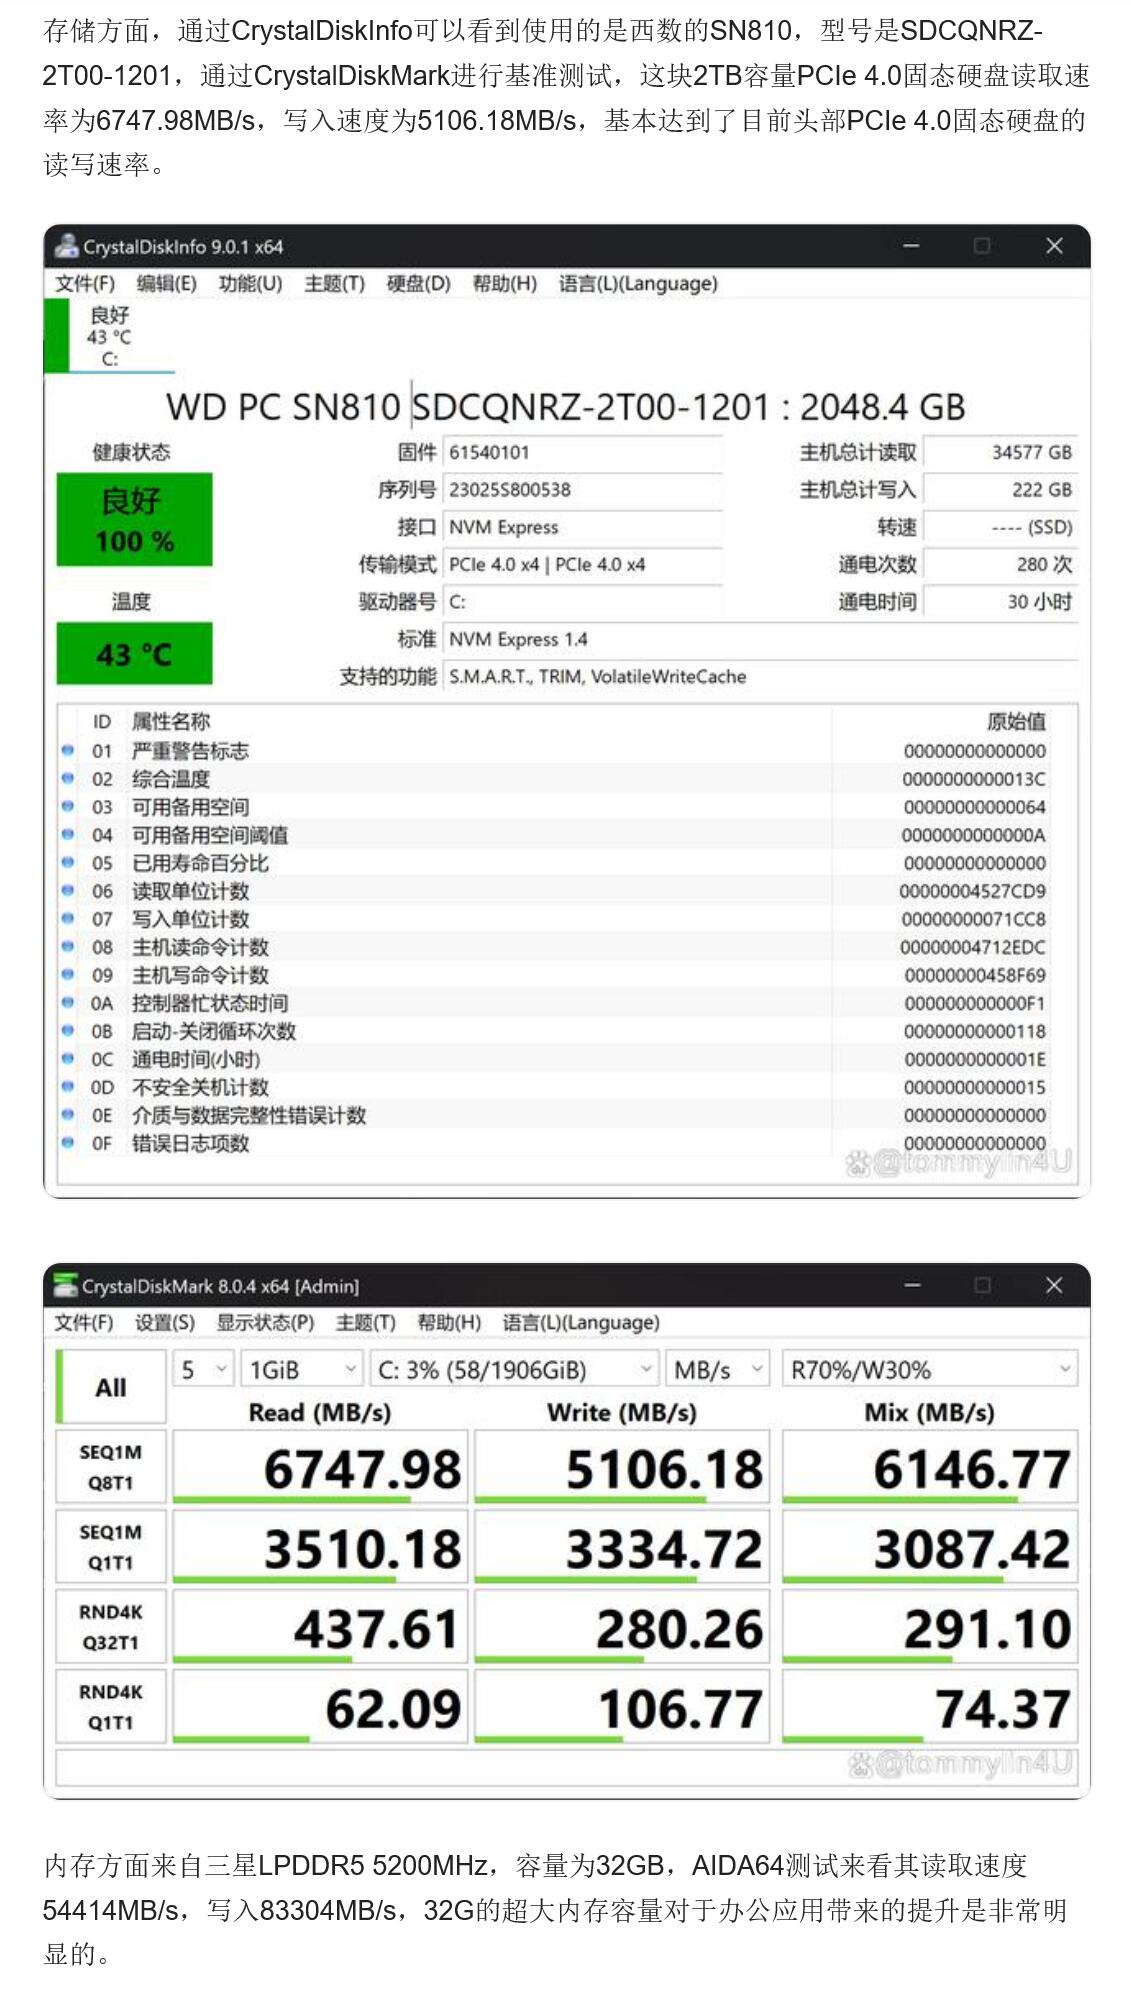The width and height of the screenshot is (1131, 1992).
Task: Open the test count dropdown showing 5
Action: pos(204,1369)
